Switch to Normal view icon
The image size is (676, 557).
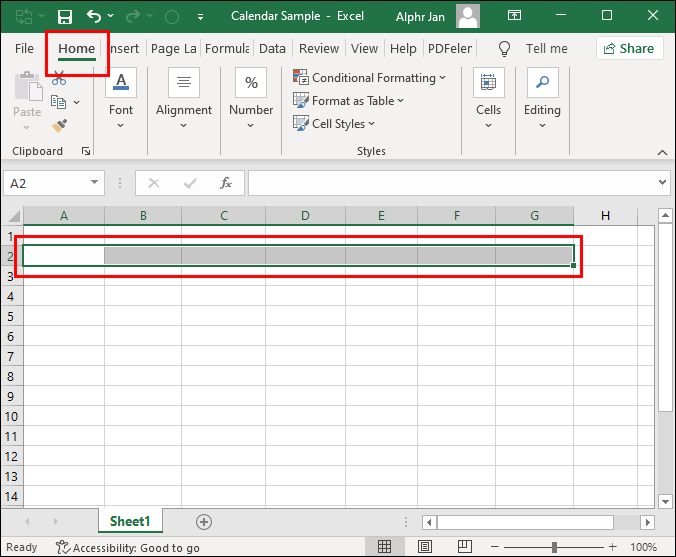coord(384,547)
